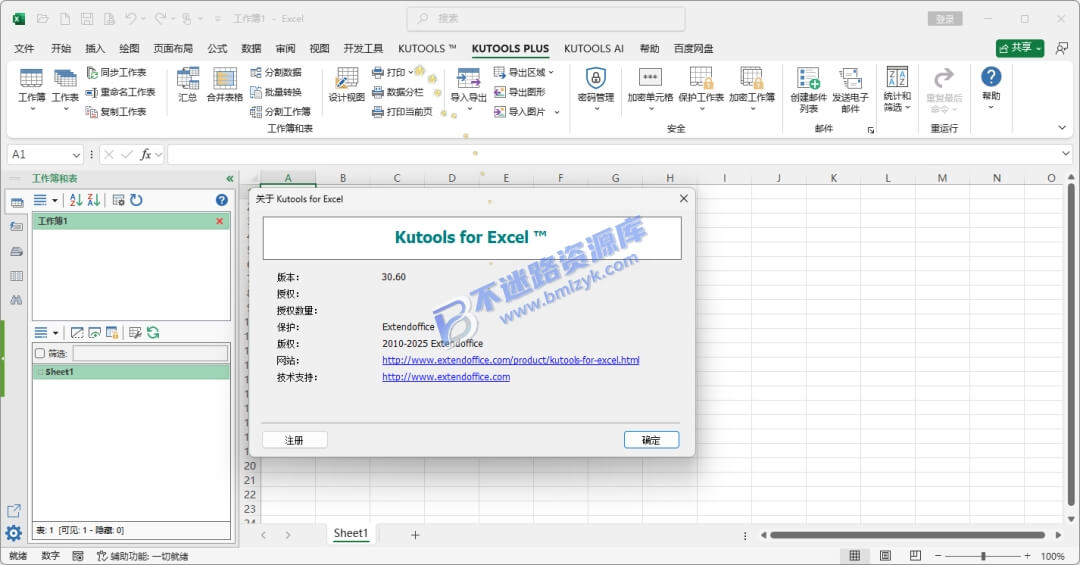This screenshot has height=565, width=1080.
Task: Click 批量转换 in the ribbon
Action: (276, 92)
